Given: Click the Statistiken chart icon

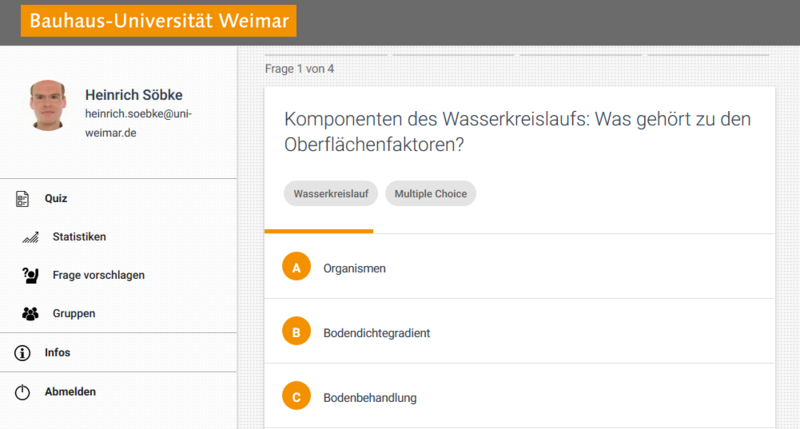Looking at the screenshot, I should tap(30, 237).
